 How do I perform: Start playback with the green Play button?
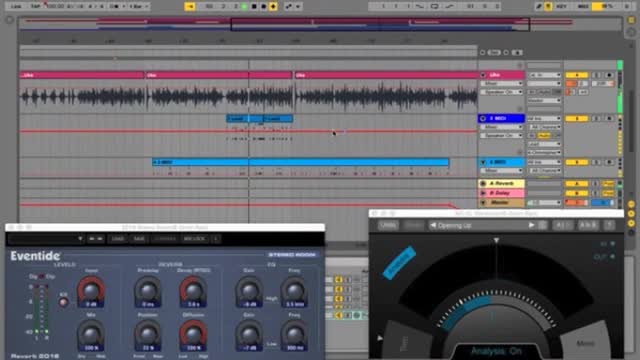point(244,7)
